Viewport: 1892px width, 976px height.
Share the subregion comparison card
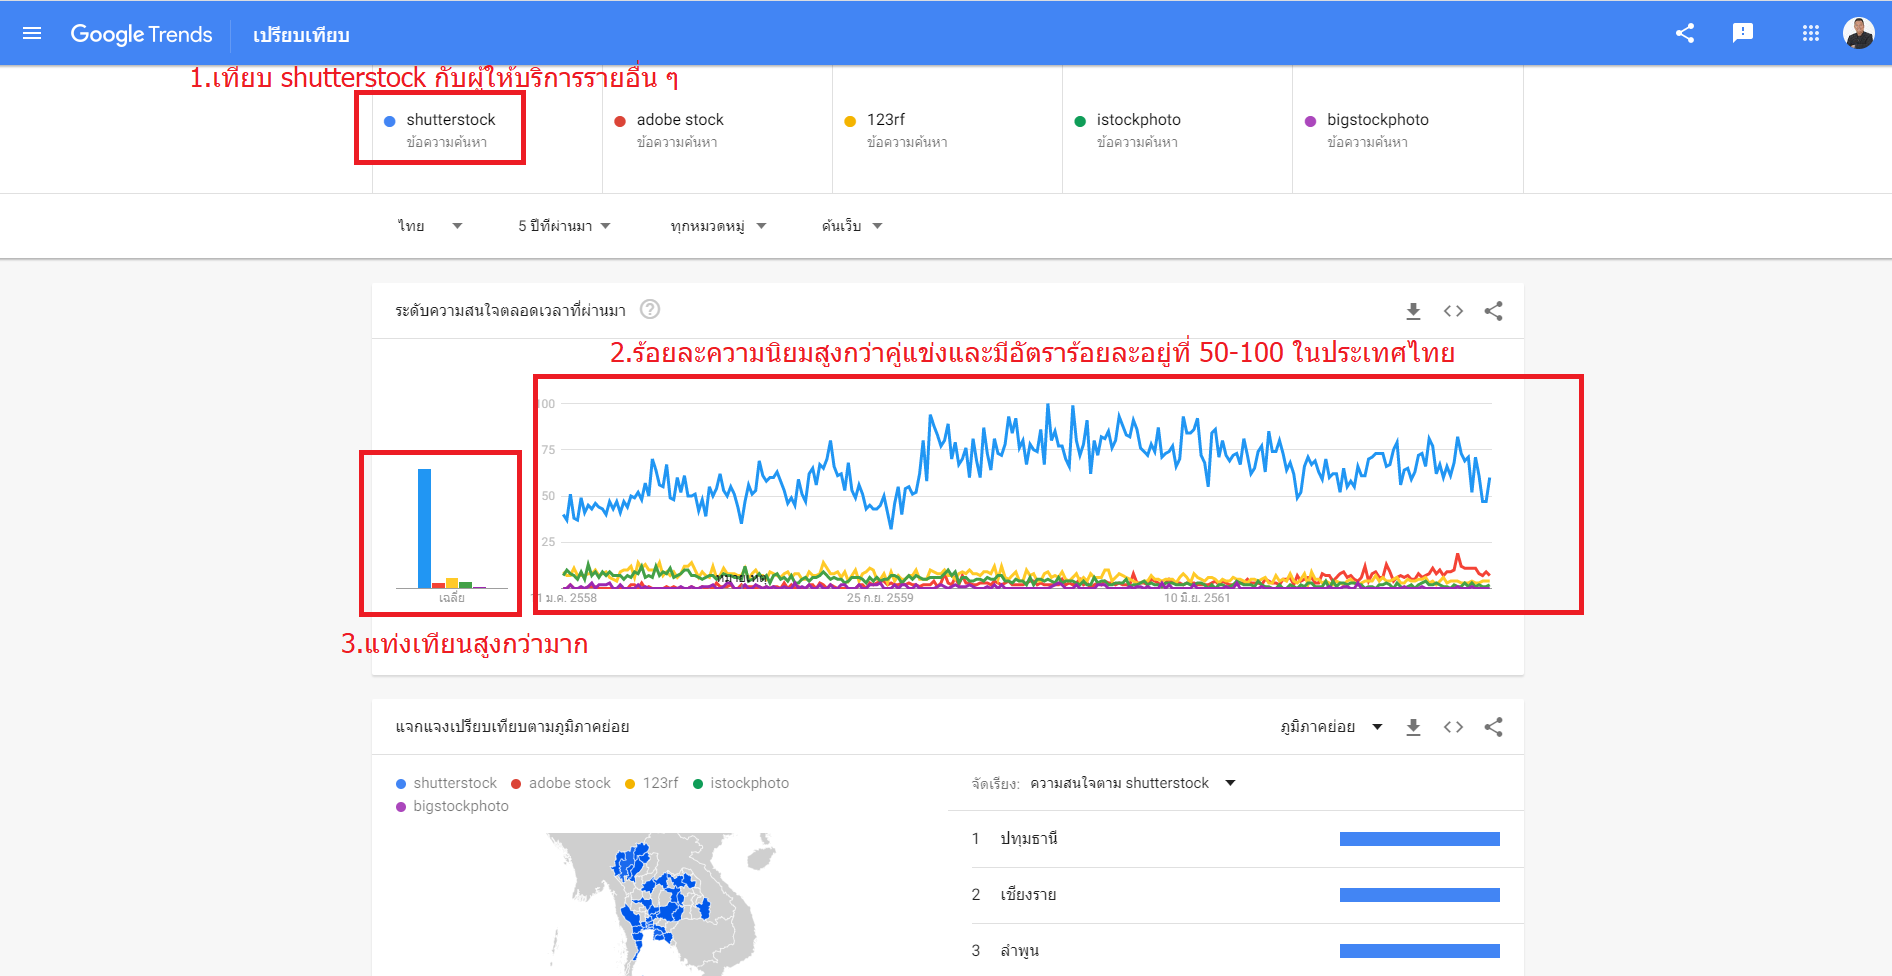tap(1493, 727)
